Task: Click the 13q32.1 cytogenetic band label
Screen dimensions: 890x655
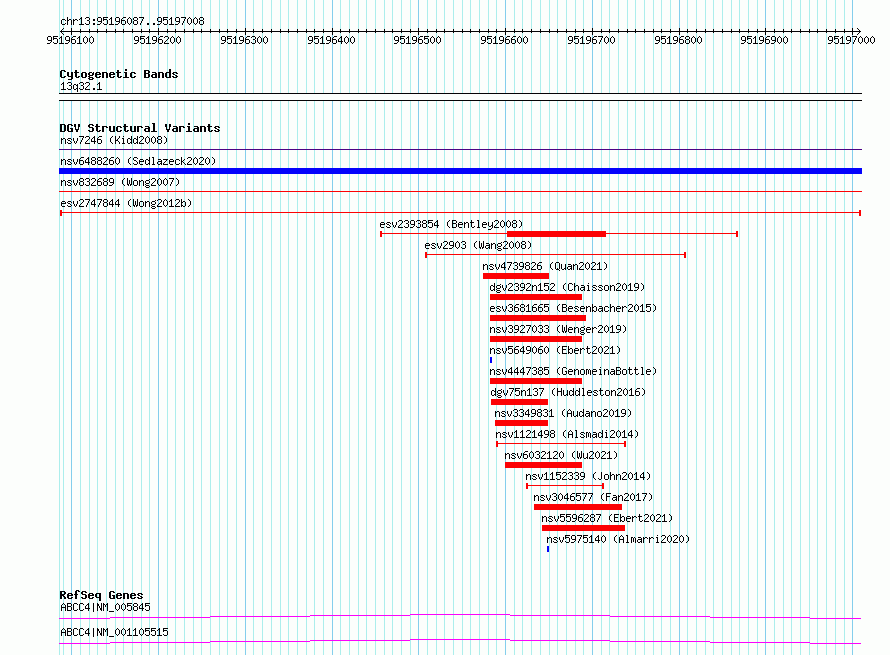Action: point(81,86)
